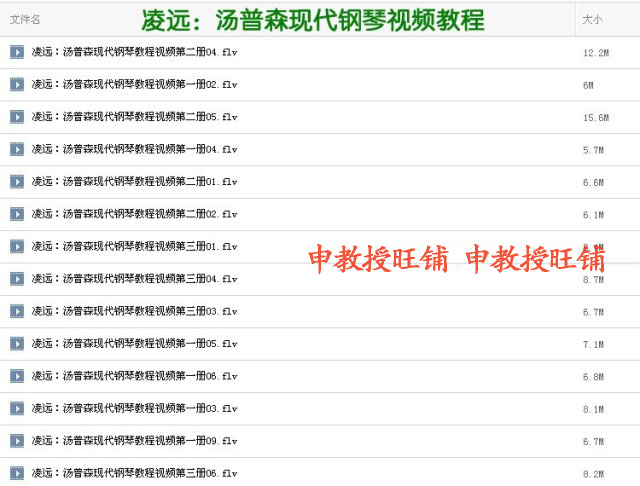
Task: Open file name 汤普森现代钢琴教程视频第三册01.flv
Action: point(134,246)
